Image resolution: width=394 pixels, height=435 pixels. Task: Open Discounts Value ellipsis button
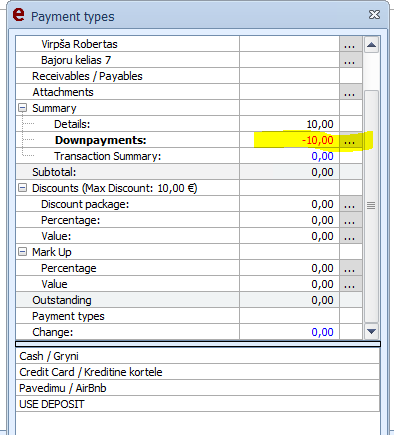coord(351,236)
